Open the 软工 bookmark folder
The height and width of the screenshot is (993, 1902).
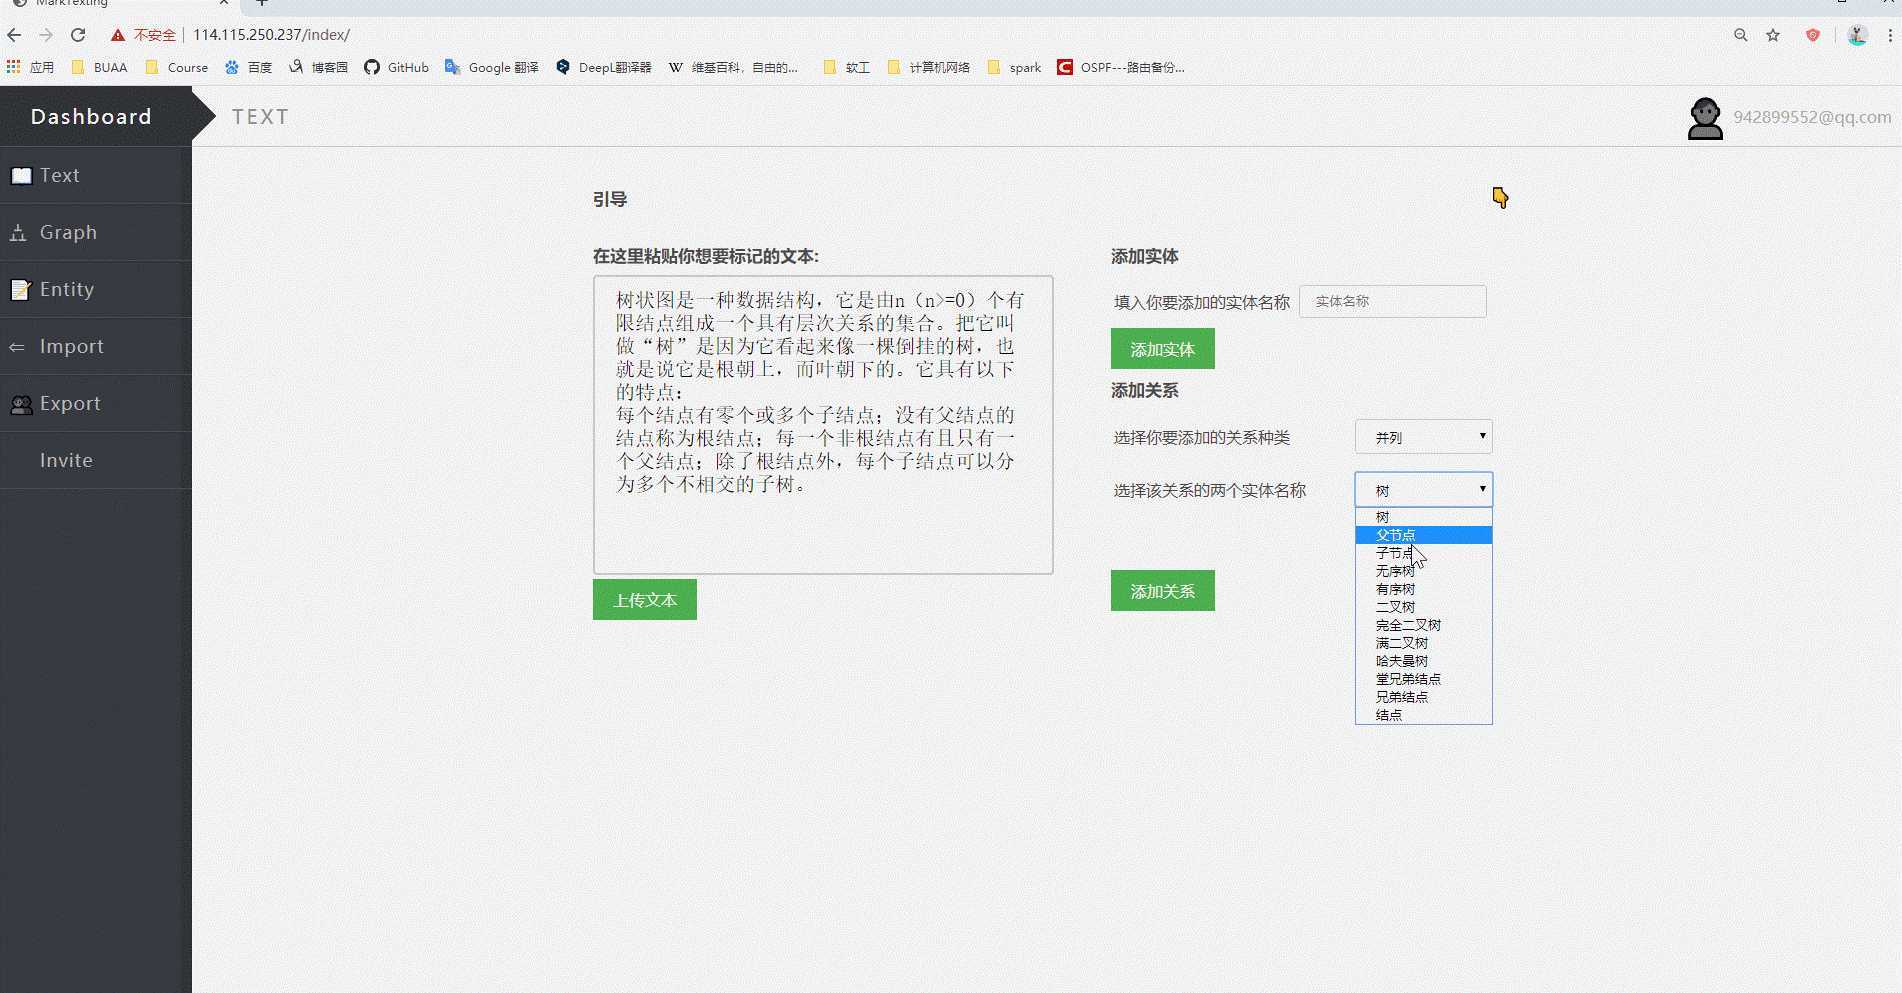(x=846, y=67)
